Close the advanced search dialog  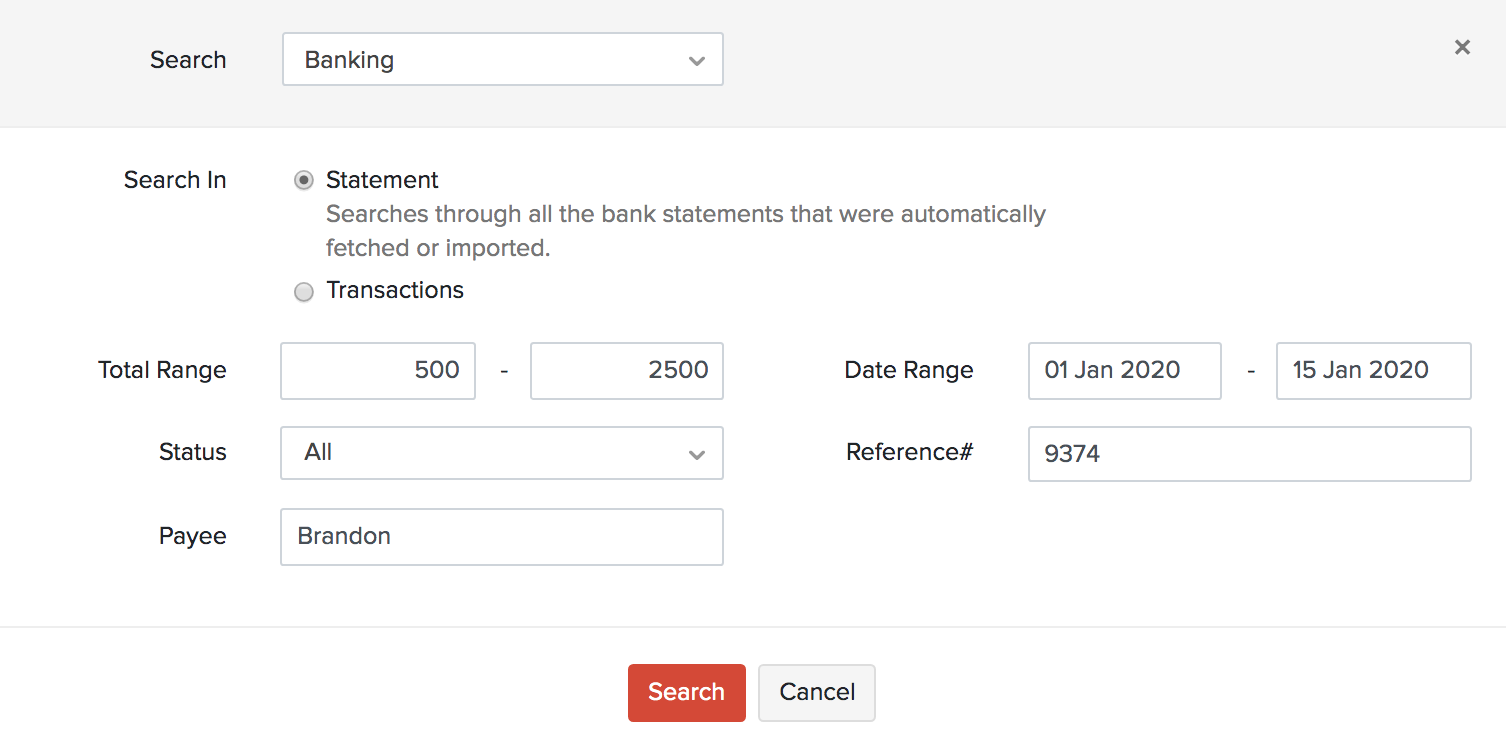point(1462,47)
